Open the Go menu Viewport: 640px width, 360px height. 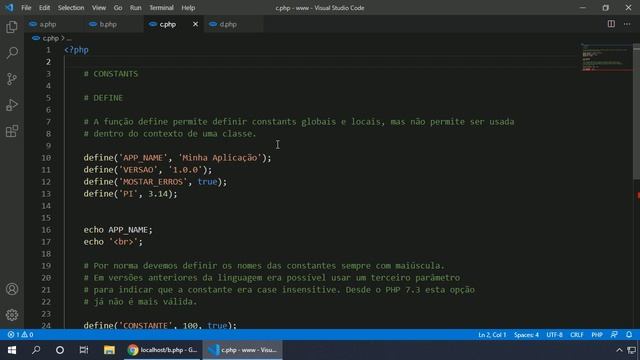(x=118, y=8)
